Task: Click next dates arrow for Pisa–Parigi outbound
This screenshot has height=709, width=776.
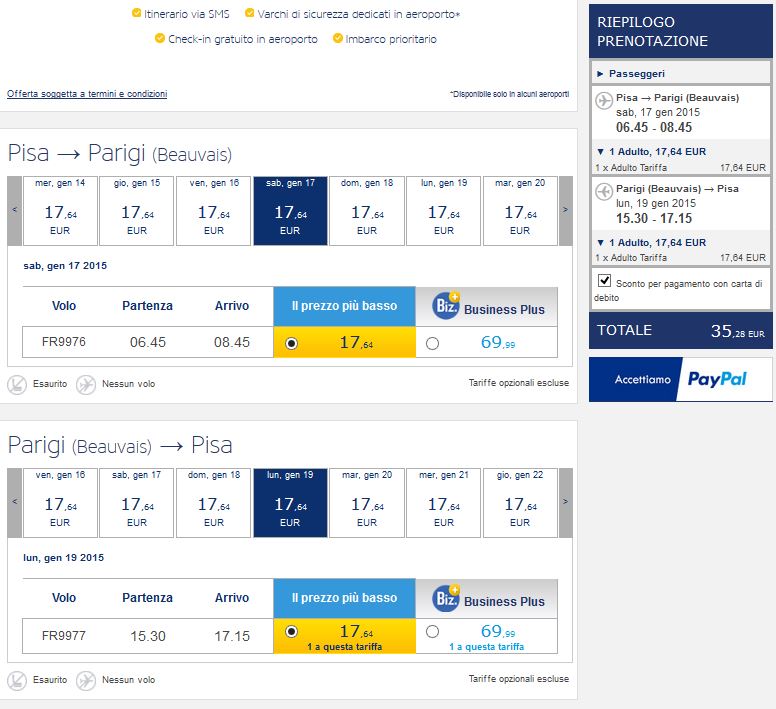Action: (566, 210)
